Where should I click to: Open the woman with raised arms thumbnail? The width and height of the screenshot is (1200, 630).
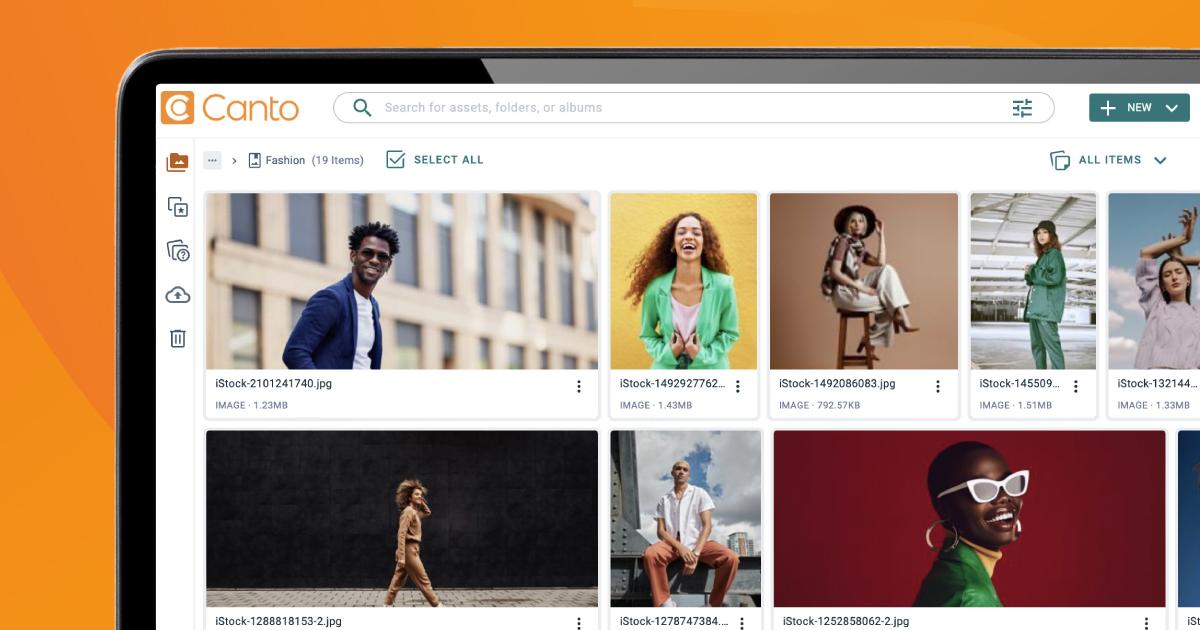tap(1154, 282)
